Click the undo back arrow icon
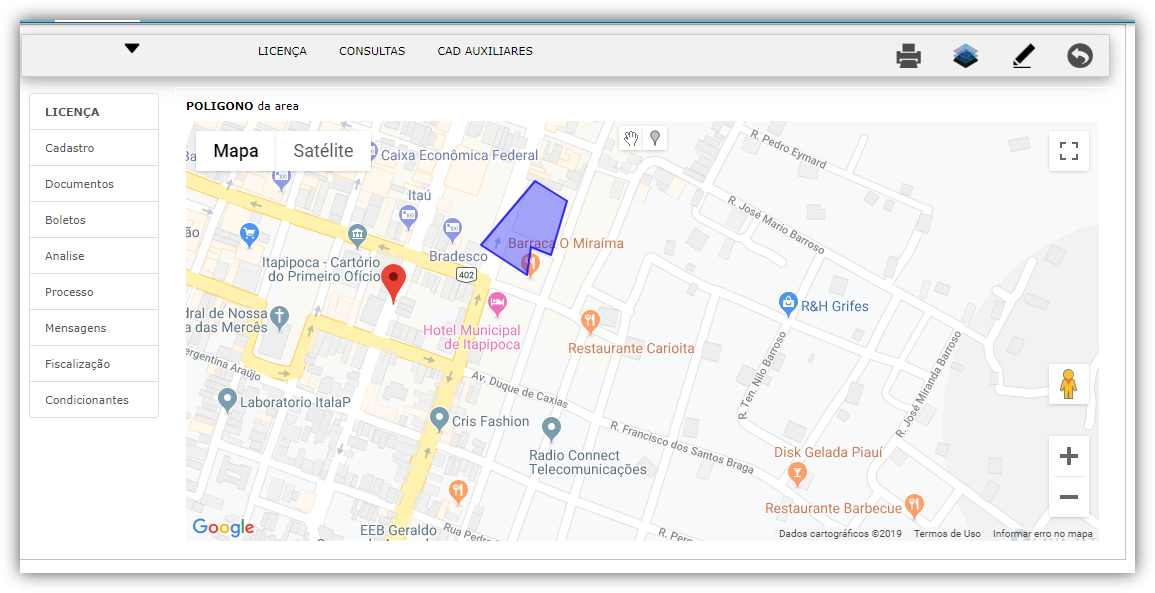The height and width of the screenshot is (593, 1155). 1079,56
